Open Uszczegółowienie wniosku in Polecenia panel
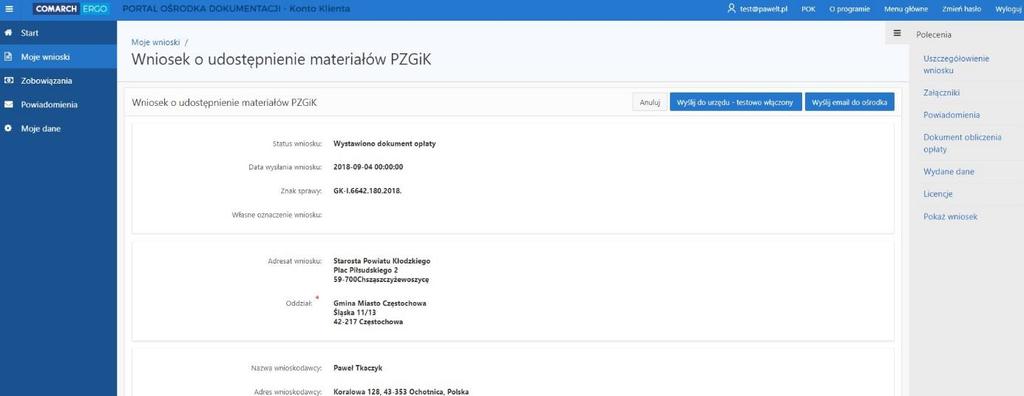This screenshot has height=396, width=1024. (956, 64)
